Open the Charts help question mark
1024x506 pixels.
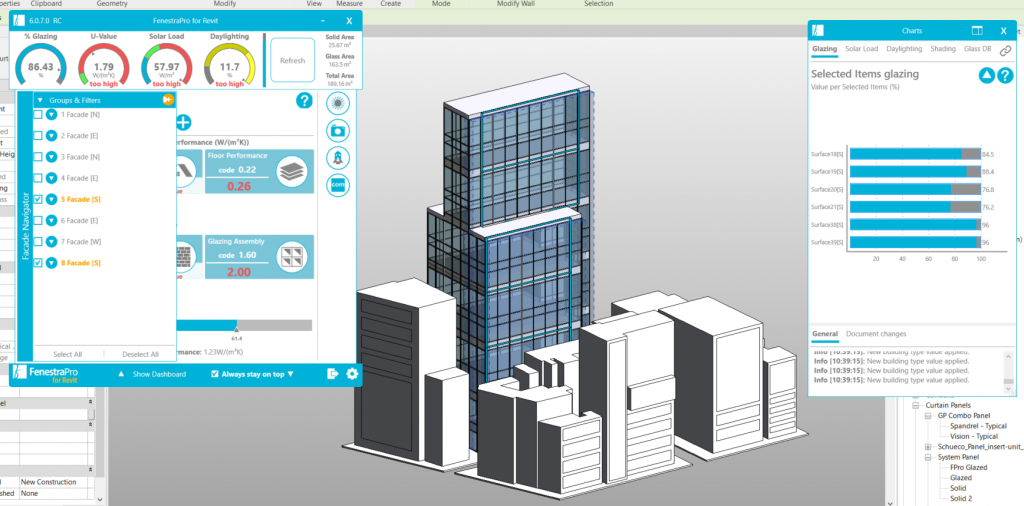click(1005, 75)
